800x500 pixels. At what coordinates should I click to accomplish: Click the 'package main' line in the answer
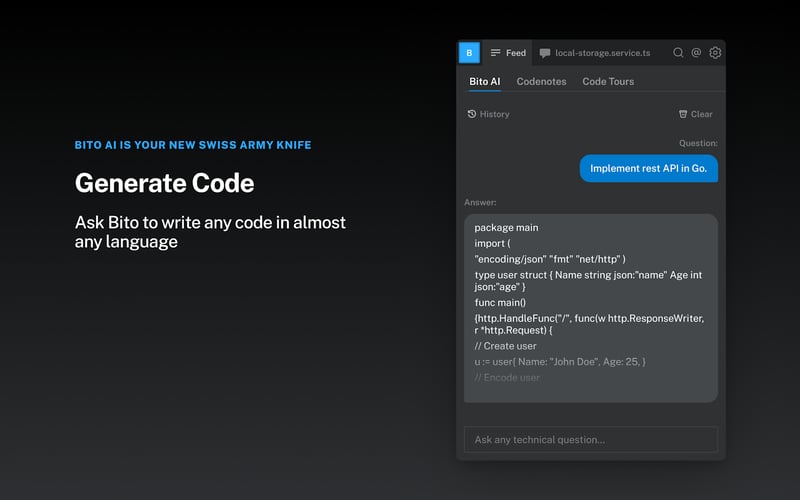pyautogui.click(x=506, y=228)
